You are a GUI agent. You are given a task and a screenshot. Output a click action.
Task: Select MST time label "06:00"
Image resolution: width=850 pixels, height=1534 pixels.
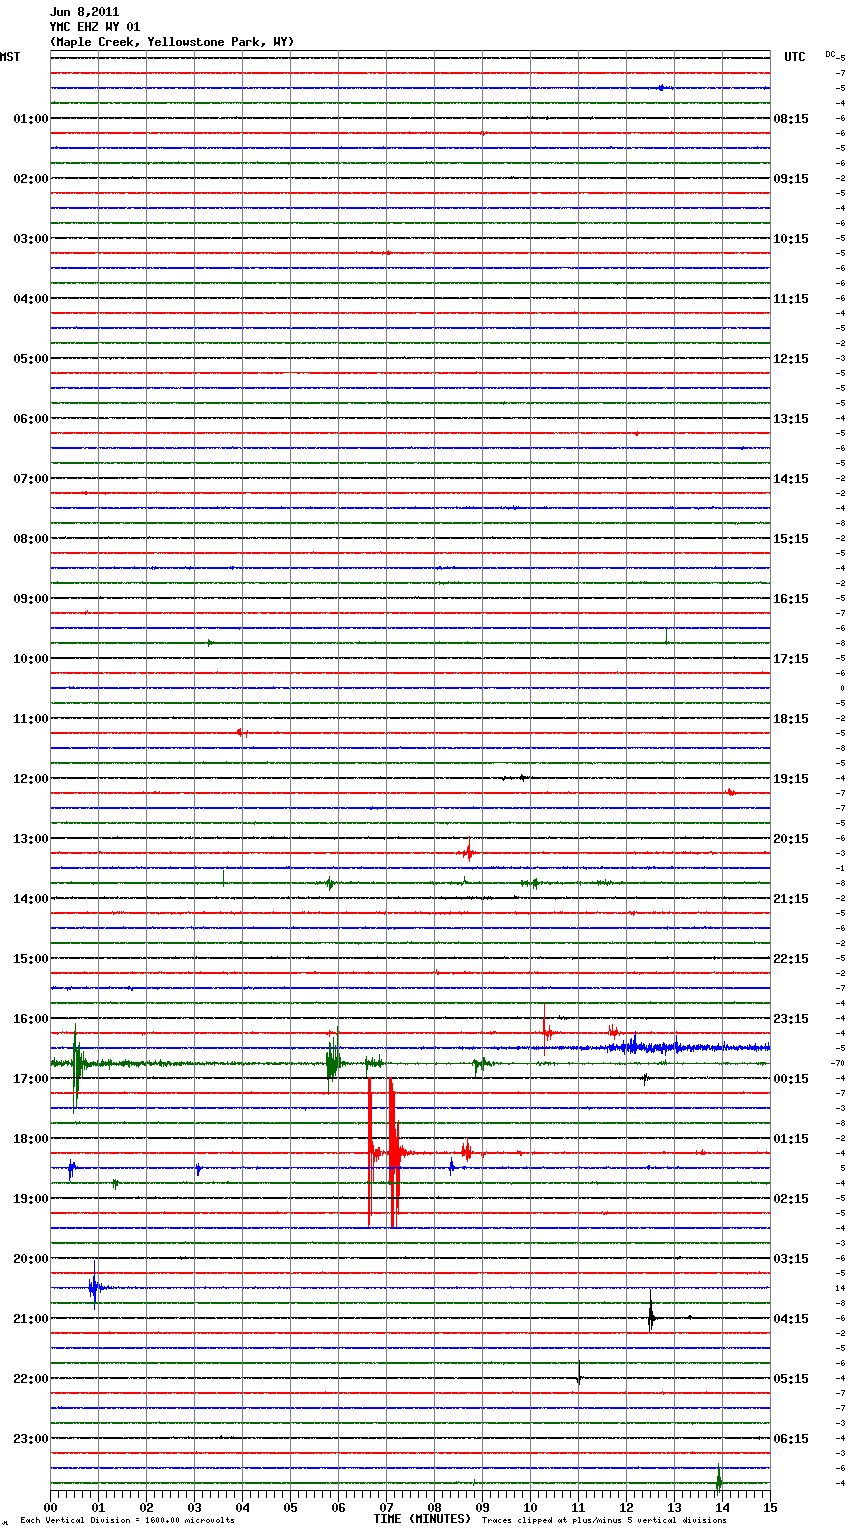(31, 419)
